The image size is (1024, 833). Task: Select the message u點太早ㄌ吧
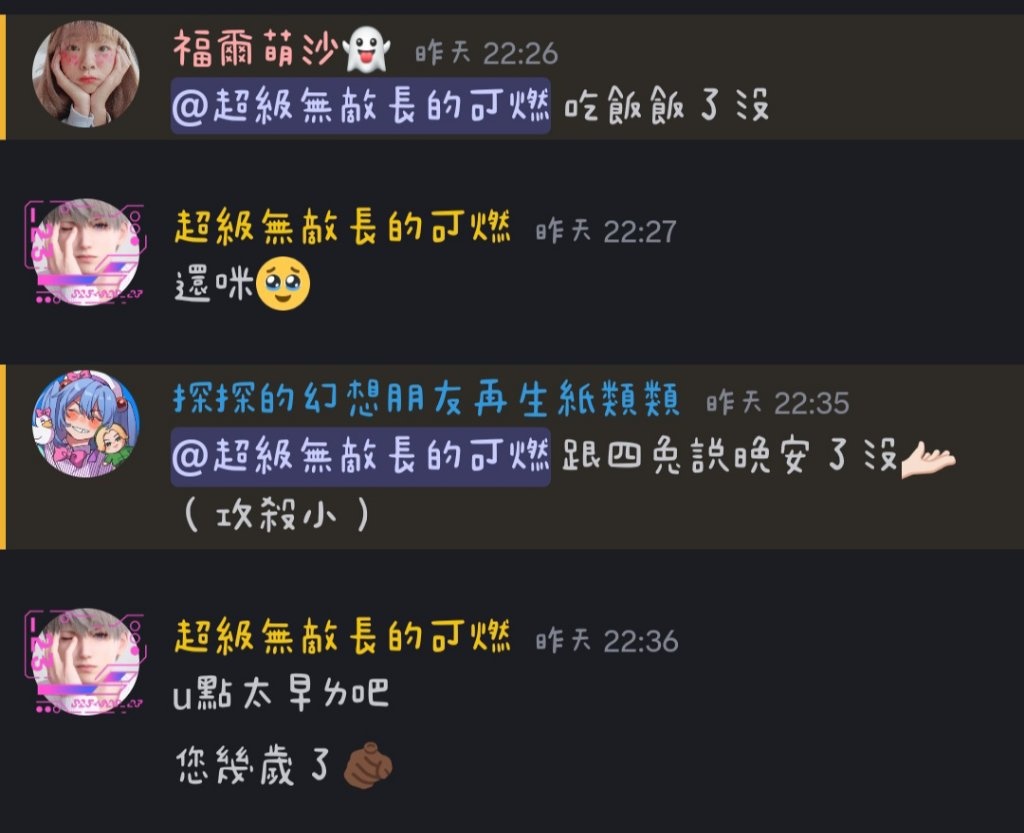[x=281, y=693]
